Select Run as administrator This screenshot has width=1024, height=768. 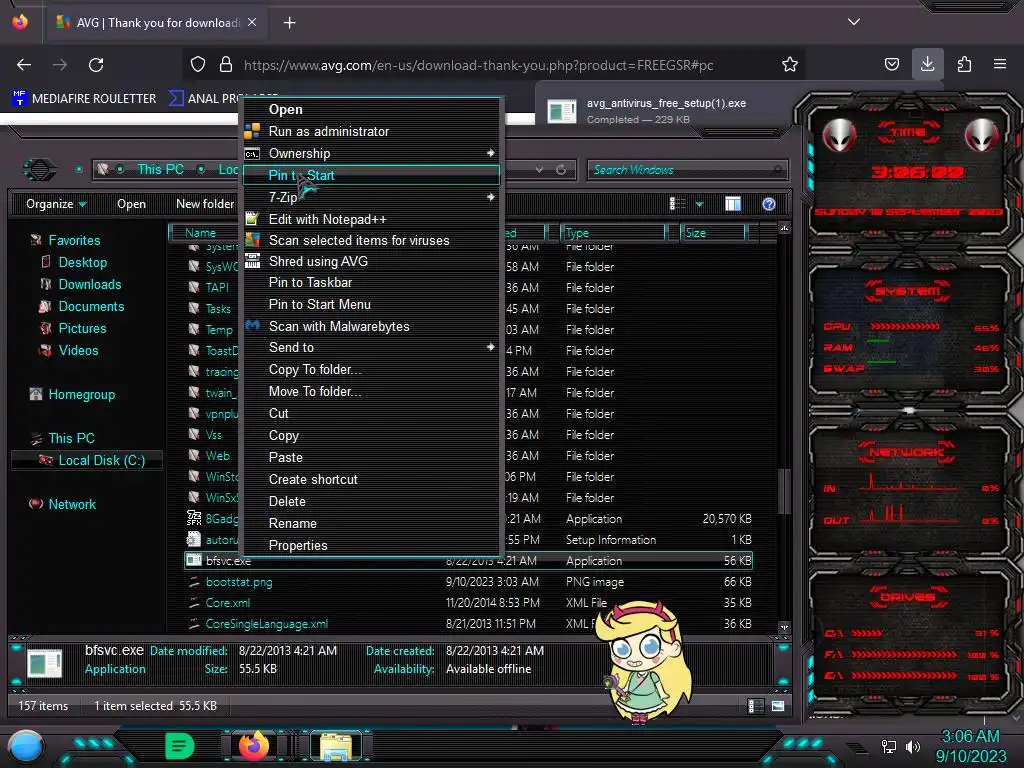371,131
